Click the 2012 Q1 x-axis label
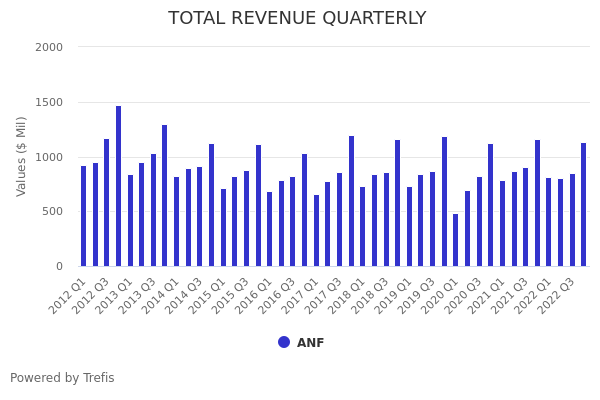Image resolution: width=600 pixels, height=400 pixels. tap(69, 294)
